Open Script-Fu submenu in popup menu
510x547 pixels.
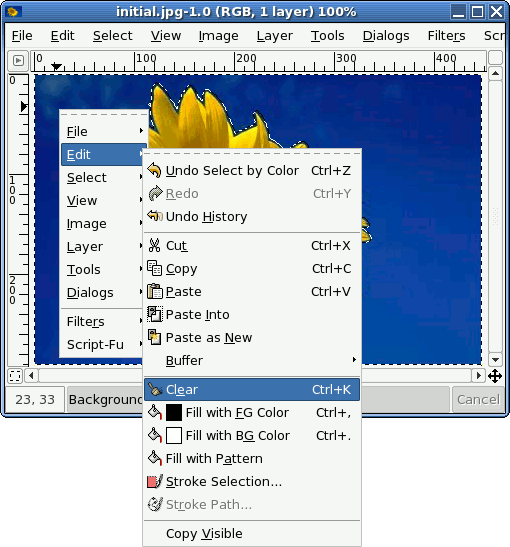[102, 344]
